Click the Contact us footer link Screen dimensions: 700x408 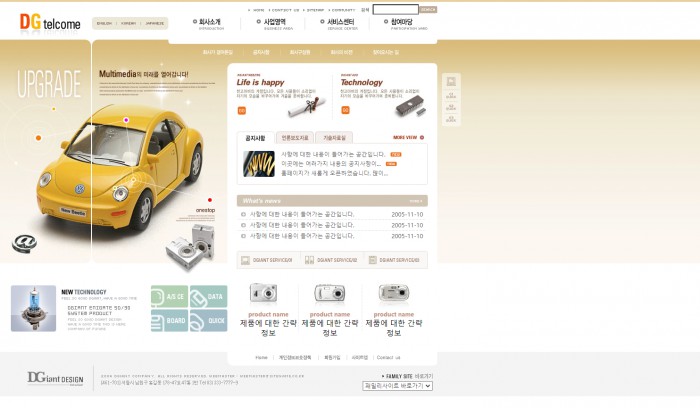[x=388, y=357]
